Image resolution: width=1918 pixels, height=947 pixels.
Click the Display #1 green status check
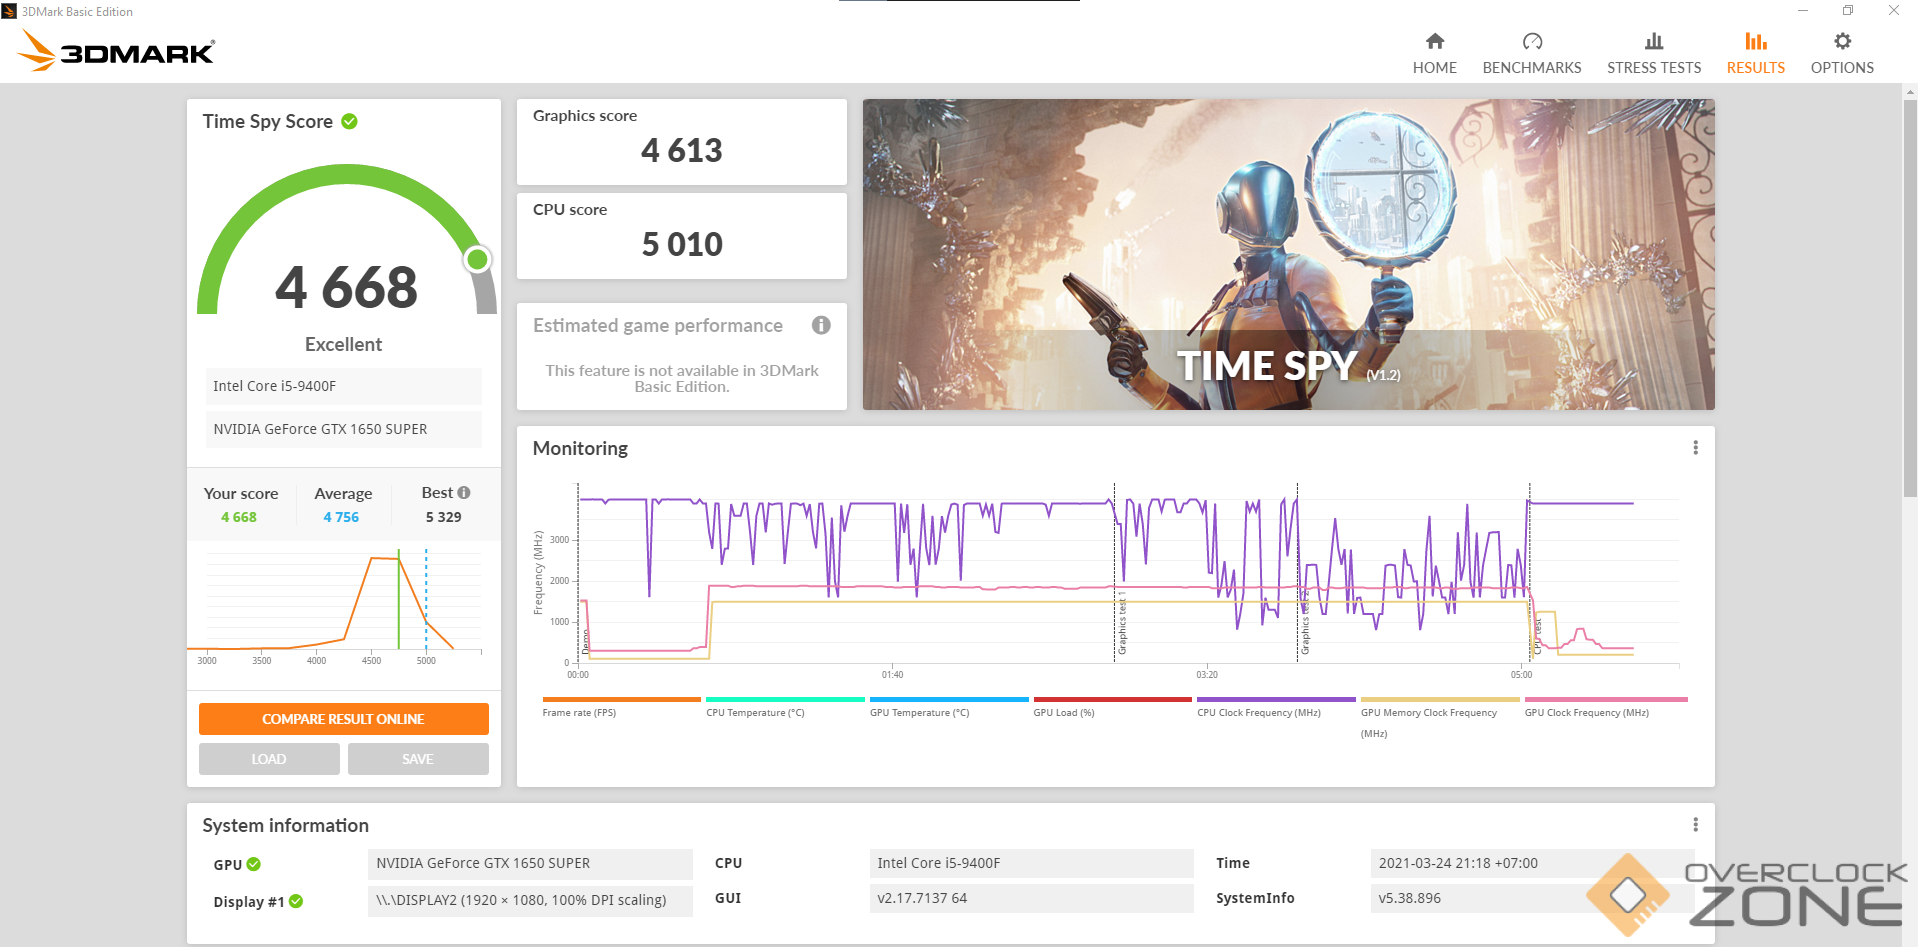click(x=296, y=901)
